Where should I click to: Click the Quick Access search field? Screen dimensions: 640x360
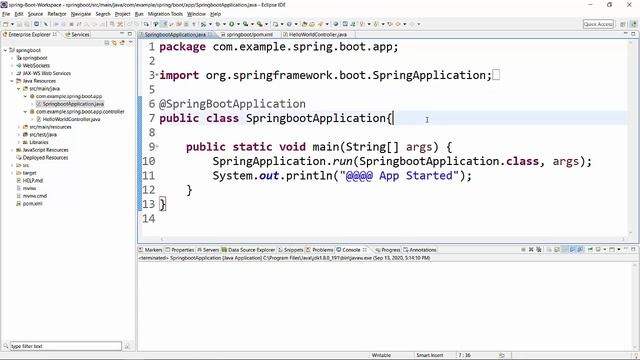598,24
